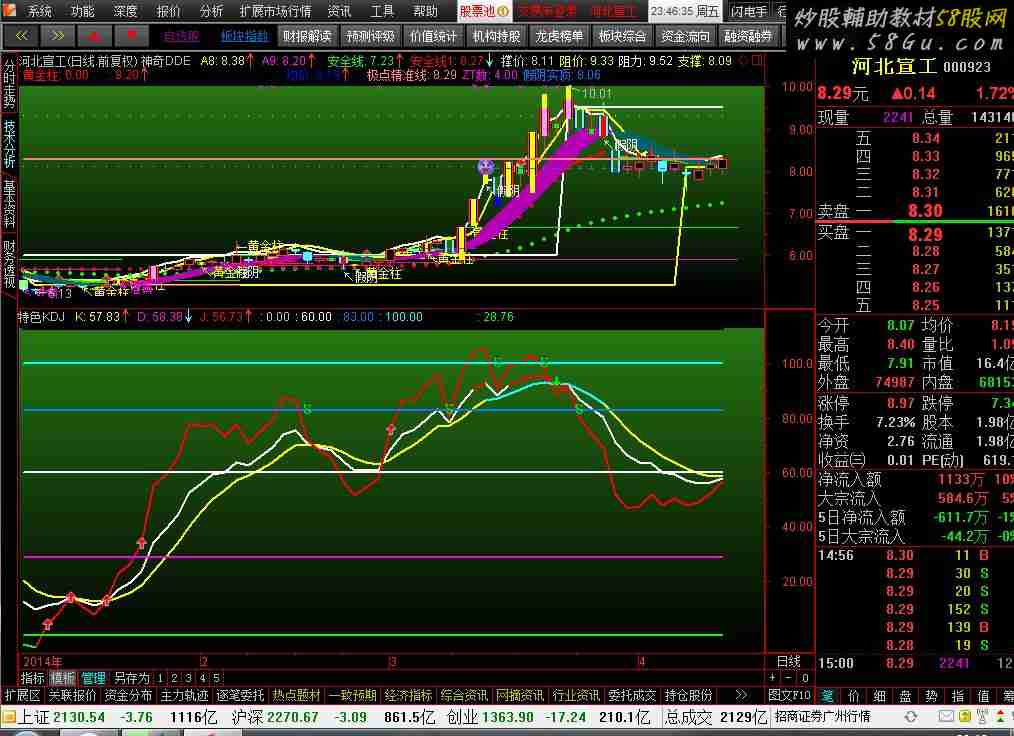Screen dimensions: 1014x736
Task: Open the 功能 menu
Action: 82,11
